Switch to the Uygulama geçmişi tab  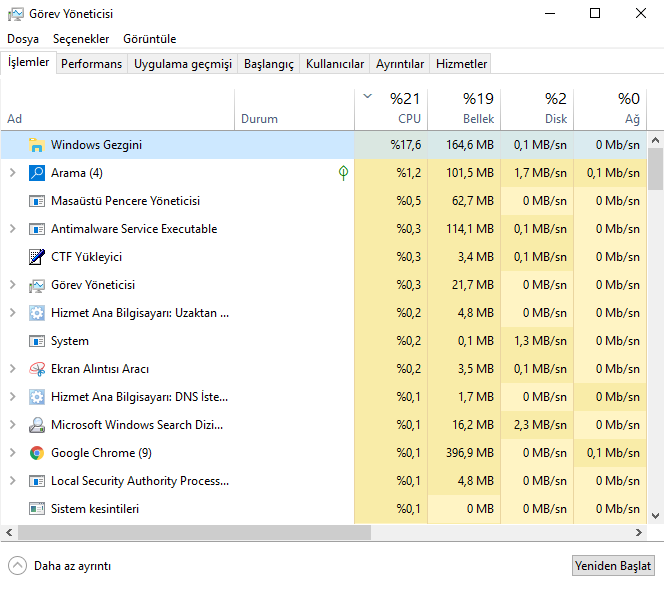pos(183,64)
